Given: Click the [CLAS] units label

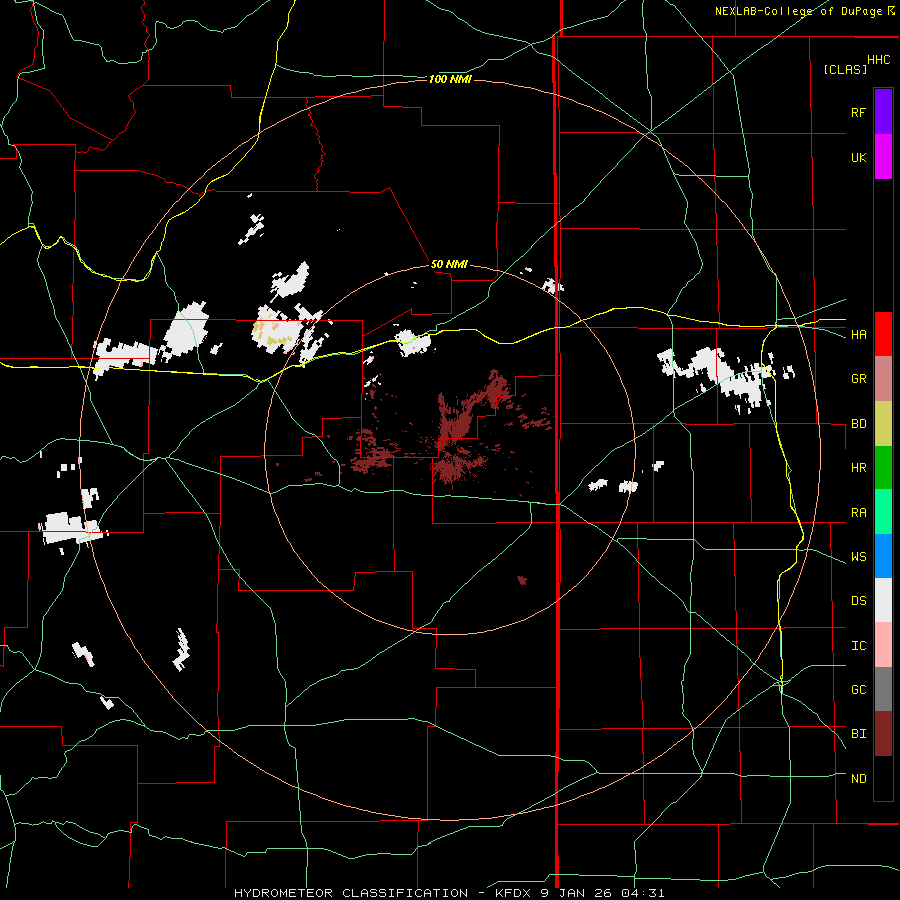Looking at the screenshot, I should 845,69.
